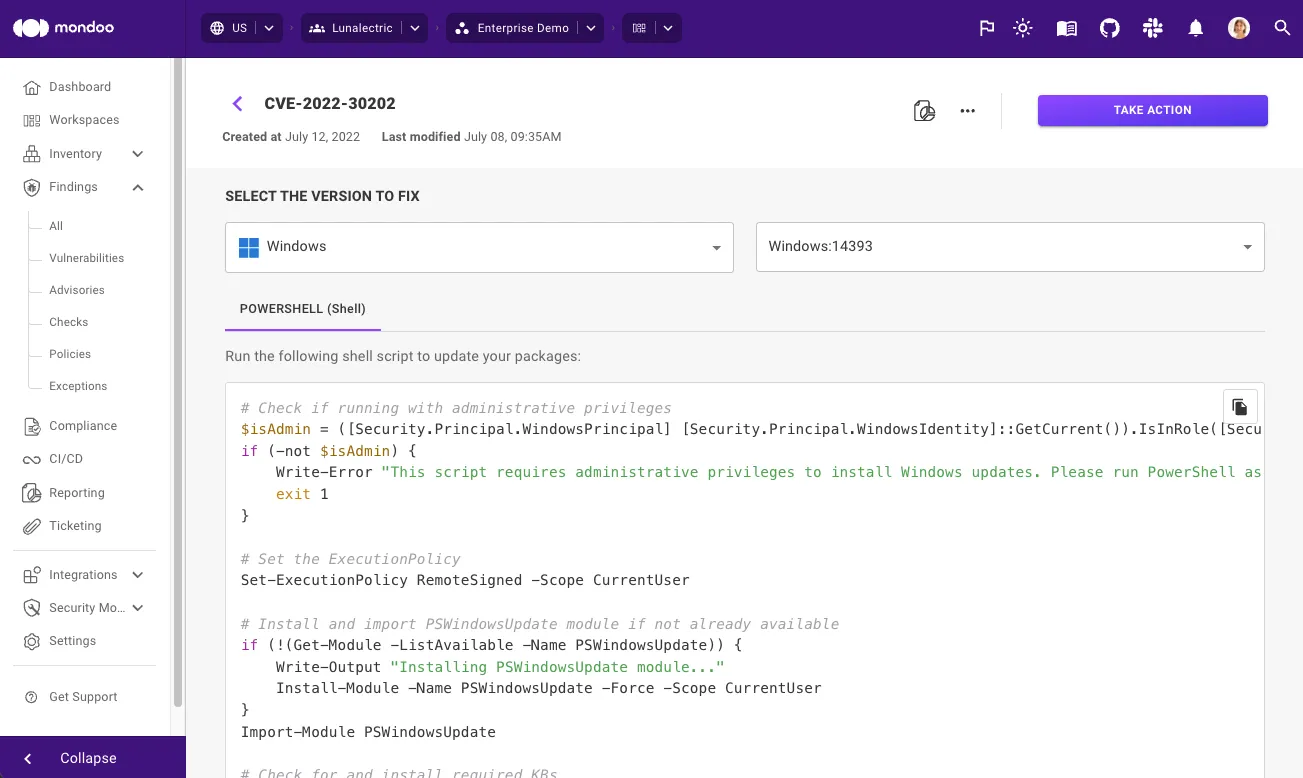Viewport: 1303px width, 778px height.
Task: Click the Get Support help icon
Action: tap(31, 697)
